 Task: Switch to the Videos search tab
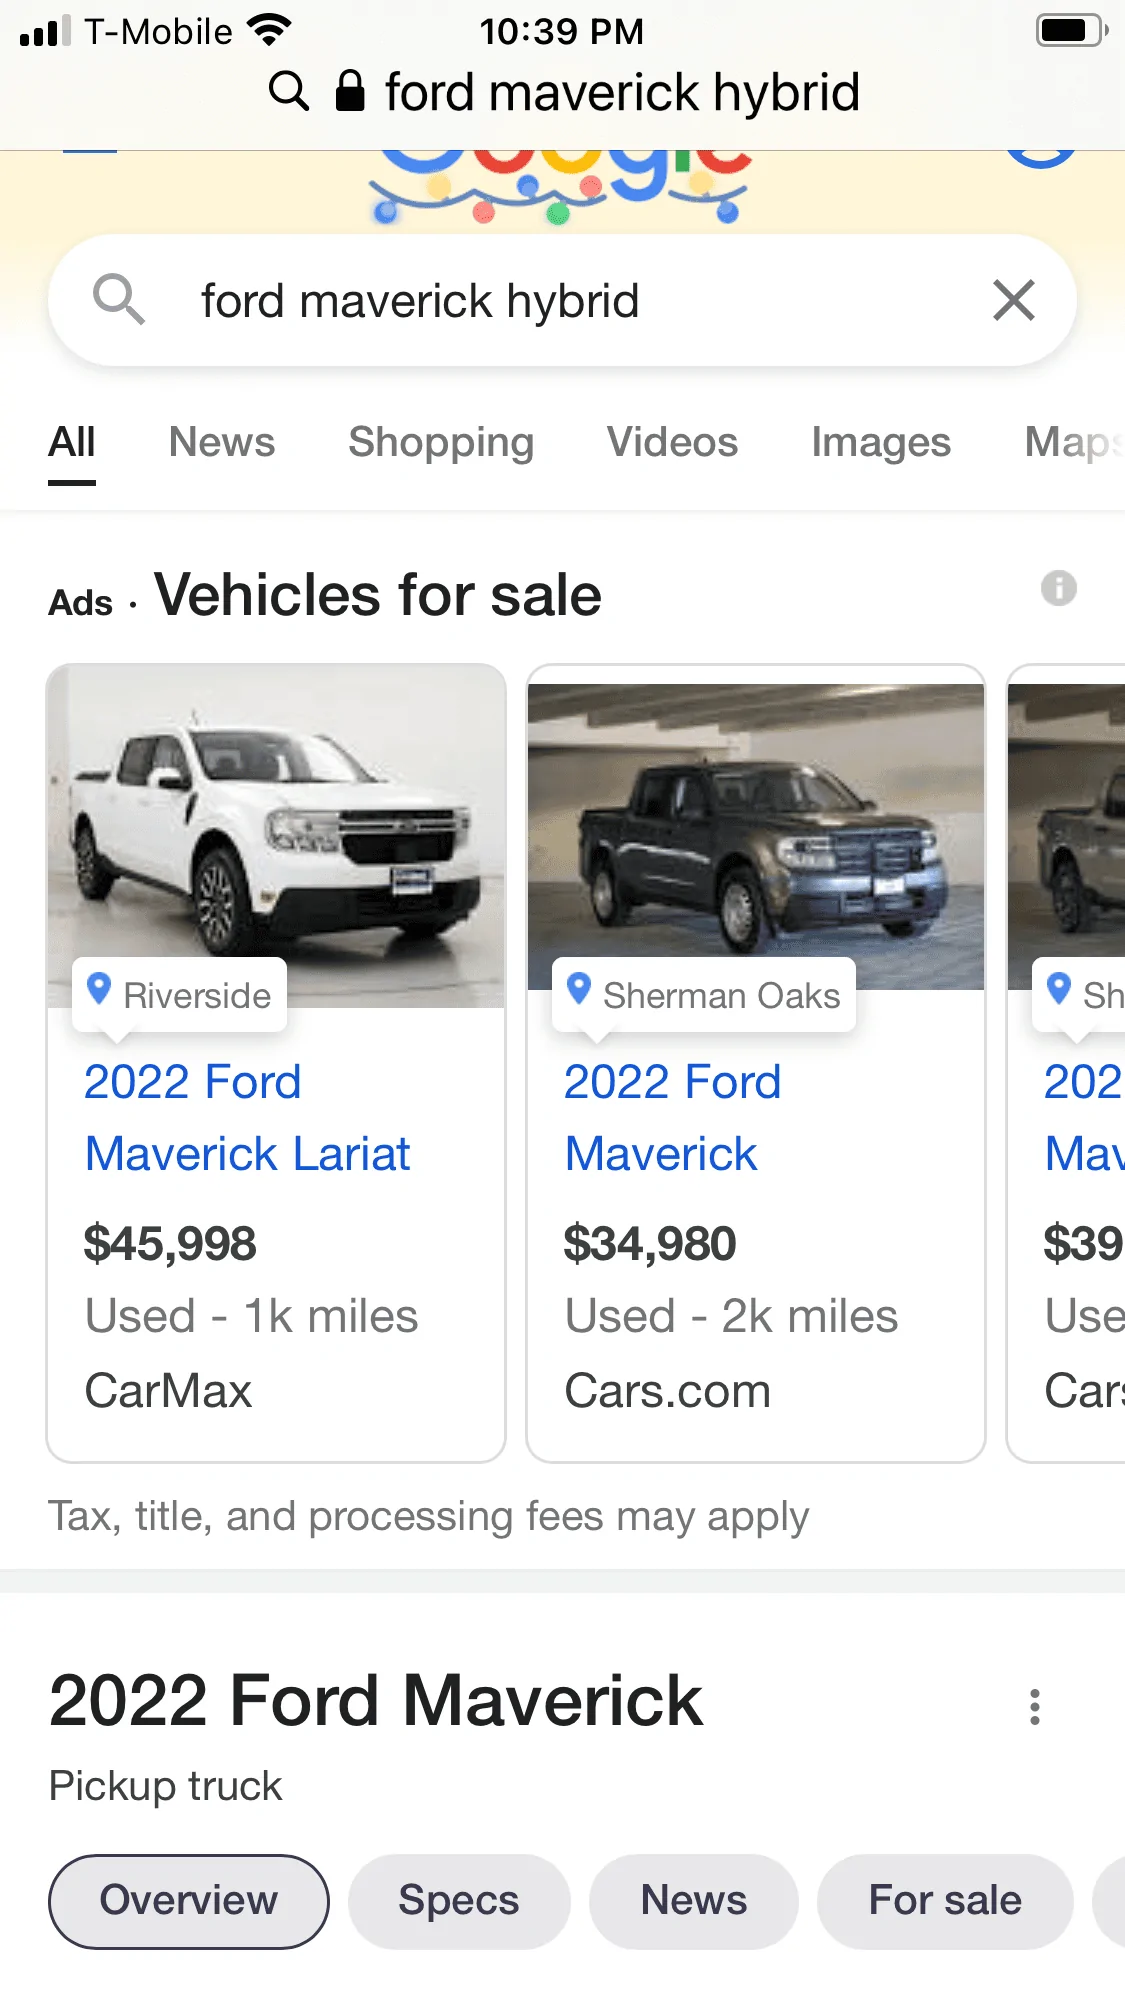pyautogui.click(x=672, y=442)
